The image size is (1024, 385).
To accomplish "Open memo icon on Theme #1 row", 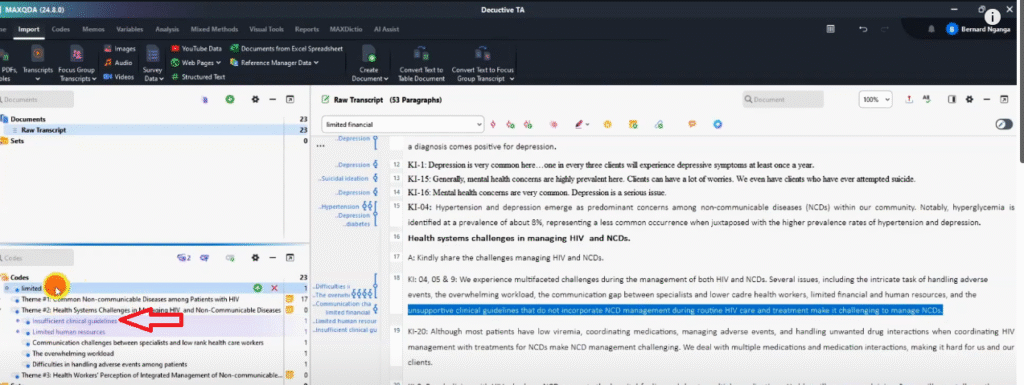I will [289, 299].
